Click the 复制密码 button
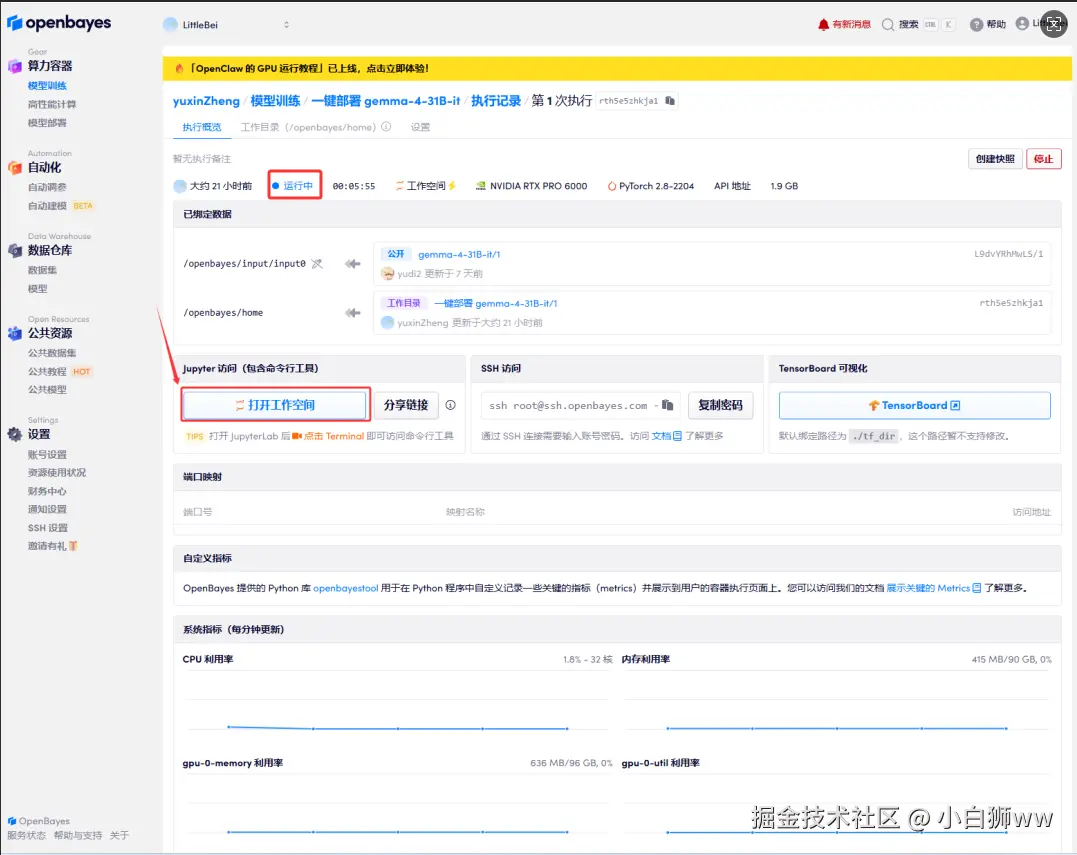 point(720,405)
